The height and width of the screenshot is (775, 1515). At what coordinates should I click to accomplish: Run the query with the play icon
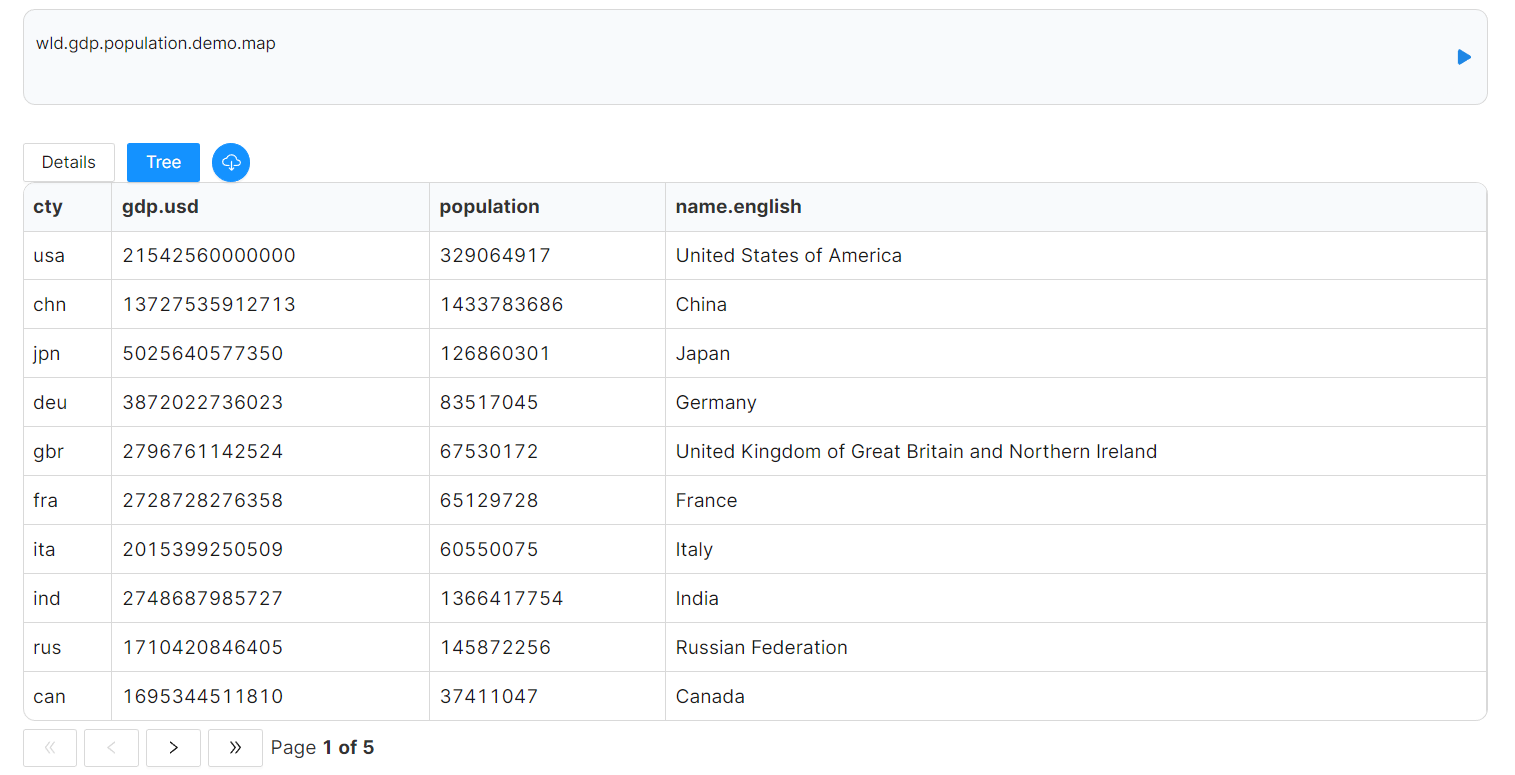click(1464, 57)
